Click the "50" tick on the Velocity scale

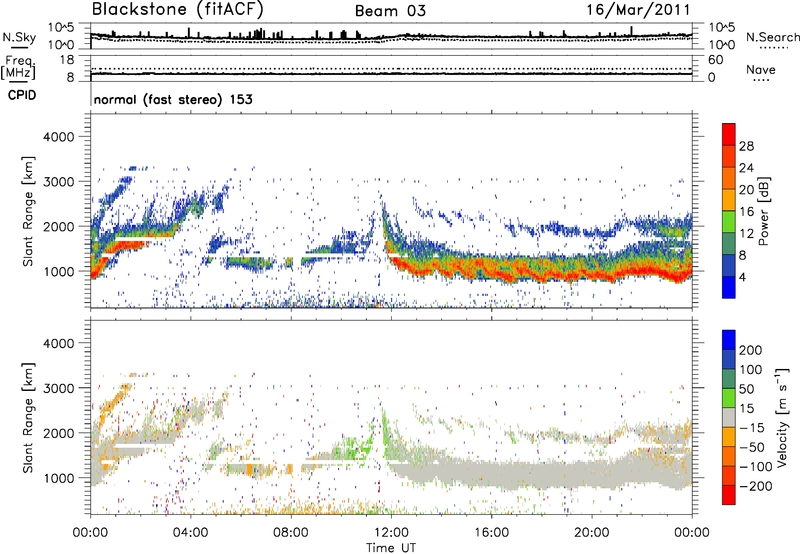click(746, 389)
